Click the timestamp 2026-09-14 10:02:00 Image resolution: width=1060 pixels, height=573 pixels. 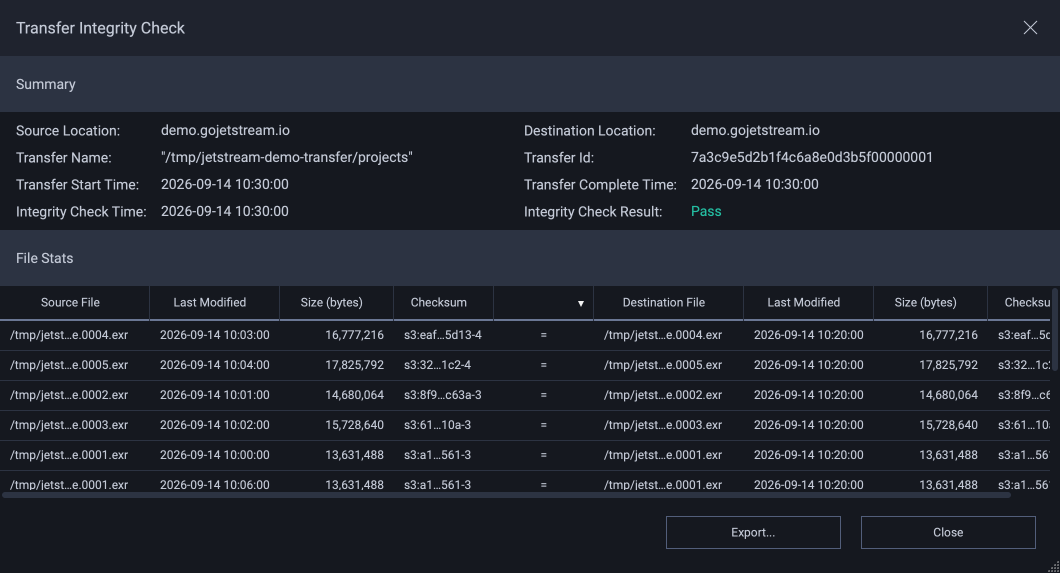(214, 425)
